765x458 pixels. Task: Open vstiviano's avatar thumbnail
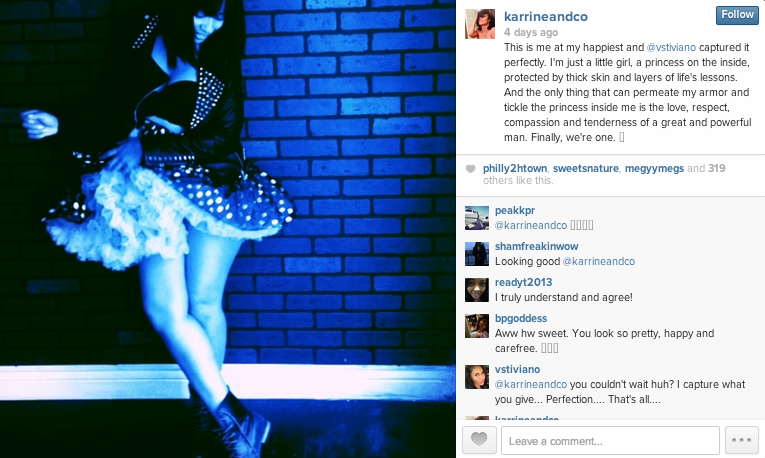477,377
